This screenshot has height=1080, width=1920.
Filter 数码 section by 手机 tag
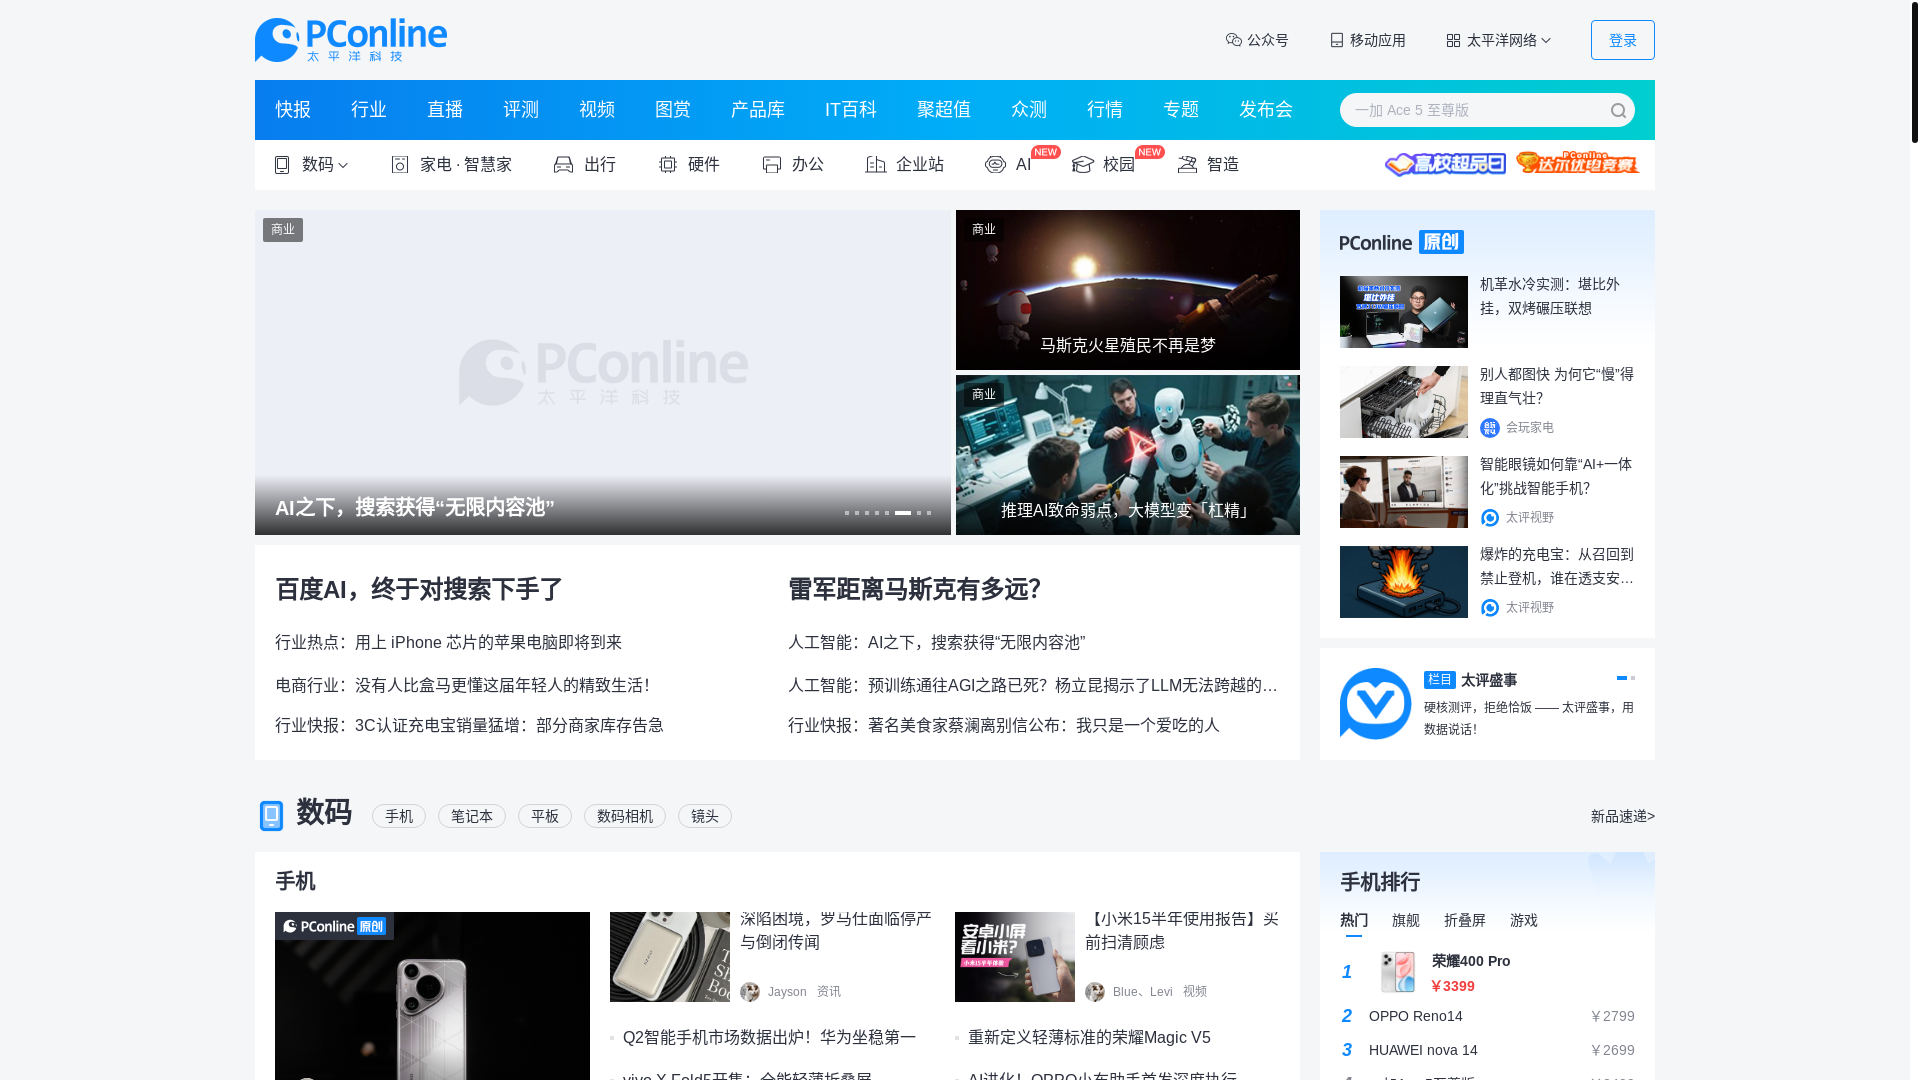click(x=399, y=817)
